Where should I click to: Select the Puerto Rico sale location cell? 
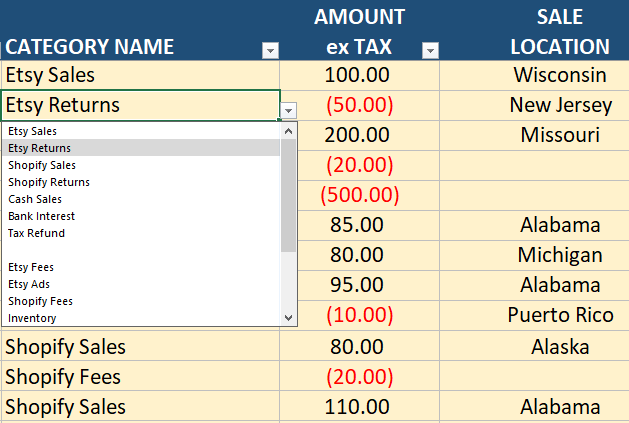pos(534,315)
